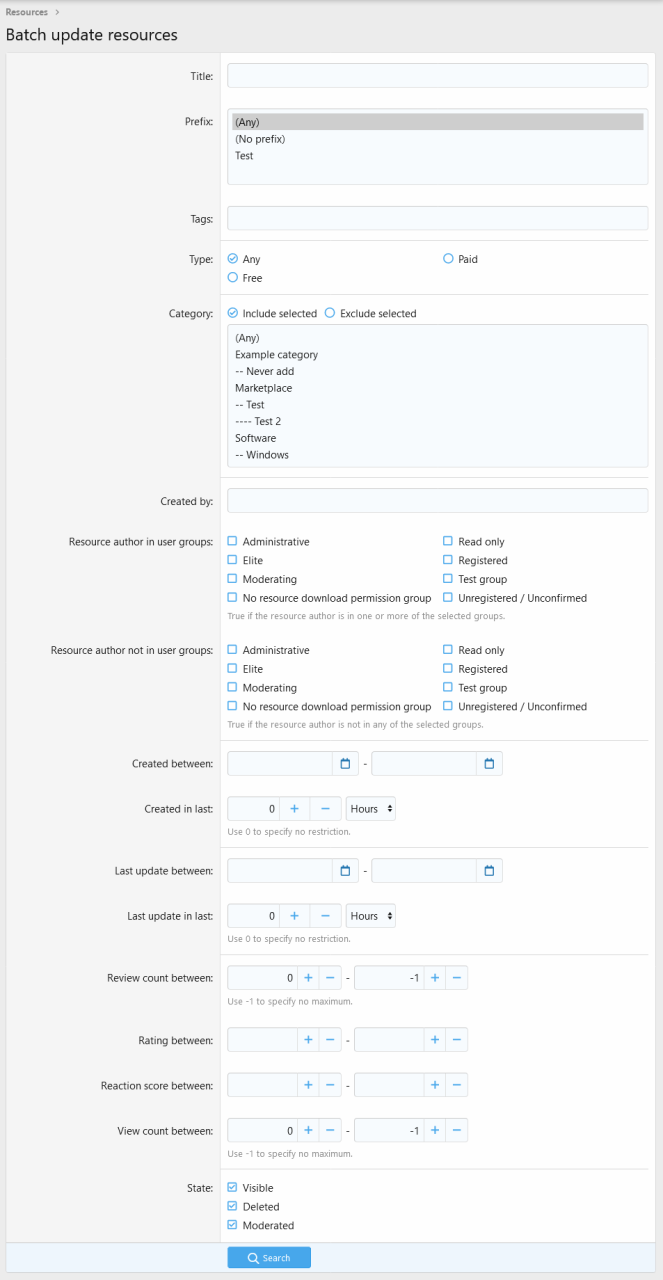The width and height of the screenshot is (663, 1280).
Task: Click the Resources breadcrumb link
Action: [26, 12]
